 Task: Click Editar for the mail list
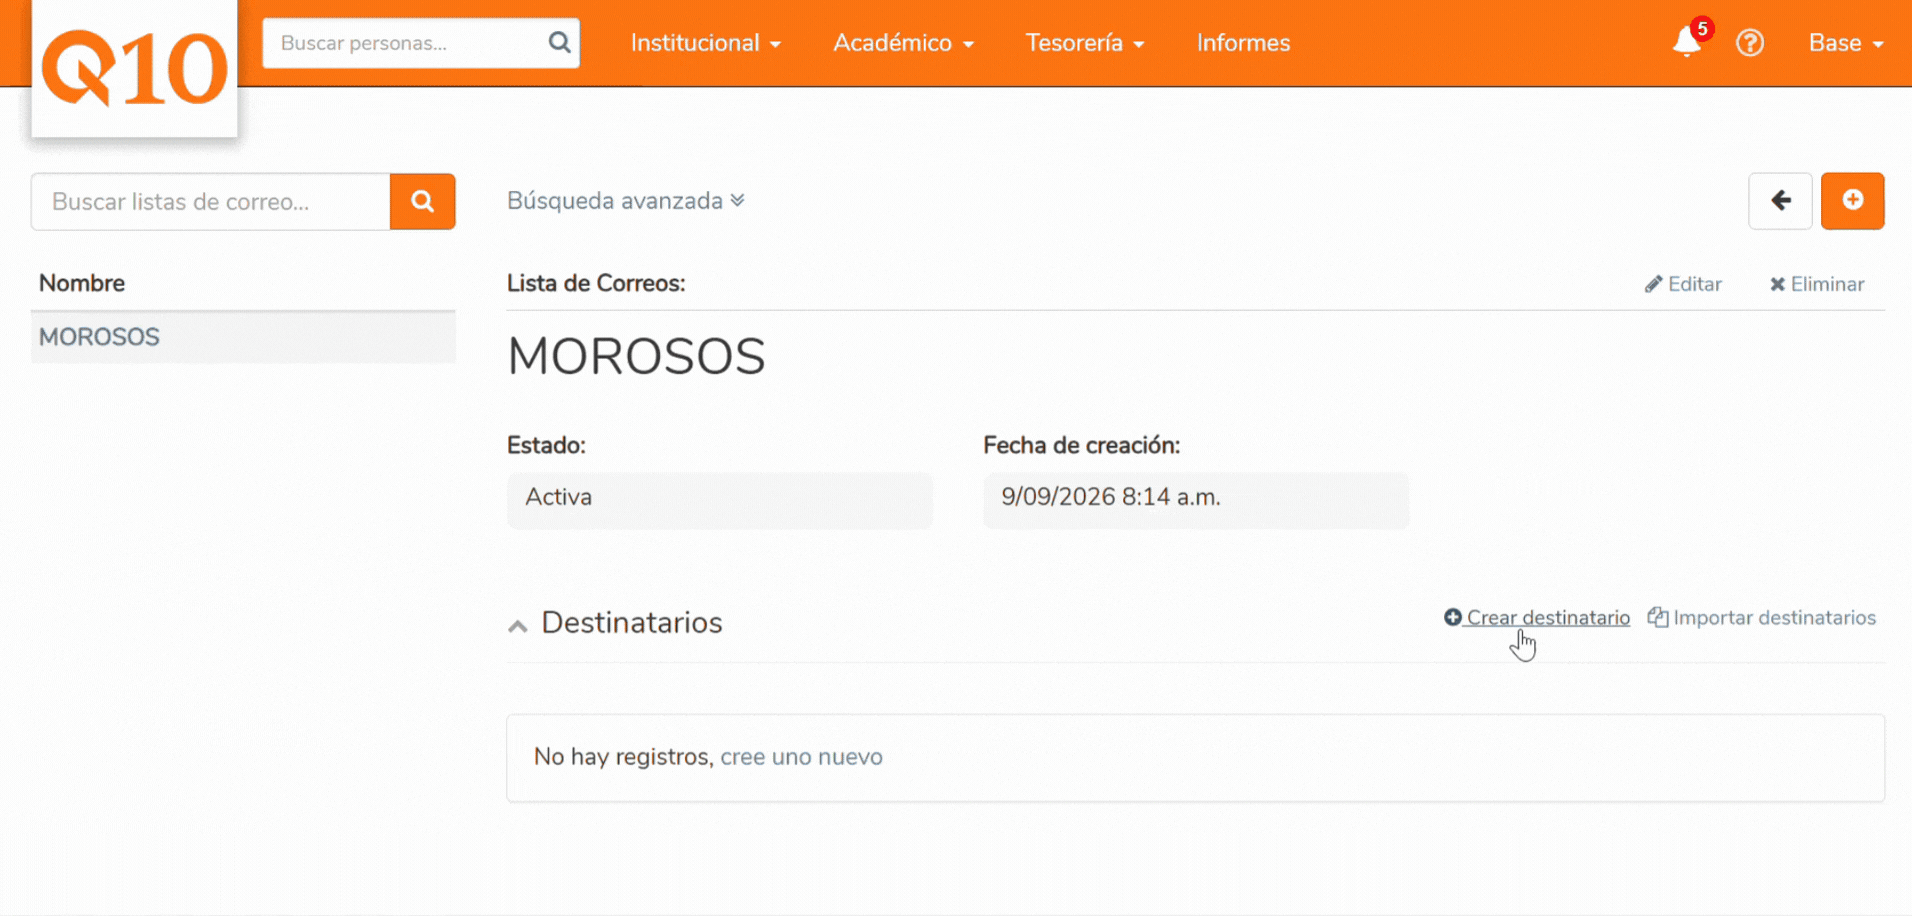tap(1683, 284)
